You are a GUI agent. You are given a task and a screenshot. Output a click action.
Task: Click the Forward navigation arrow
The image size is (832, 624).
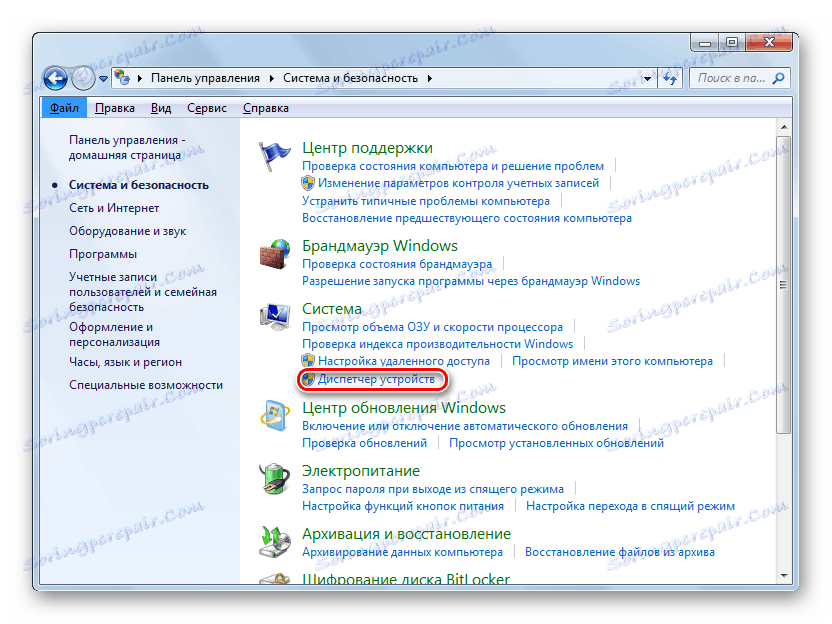point(82,77)
